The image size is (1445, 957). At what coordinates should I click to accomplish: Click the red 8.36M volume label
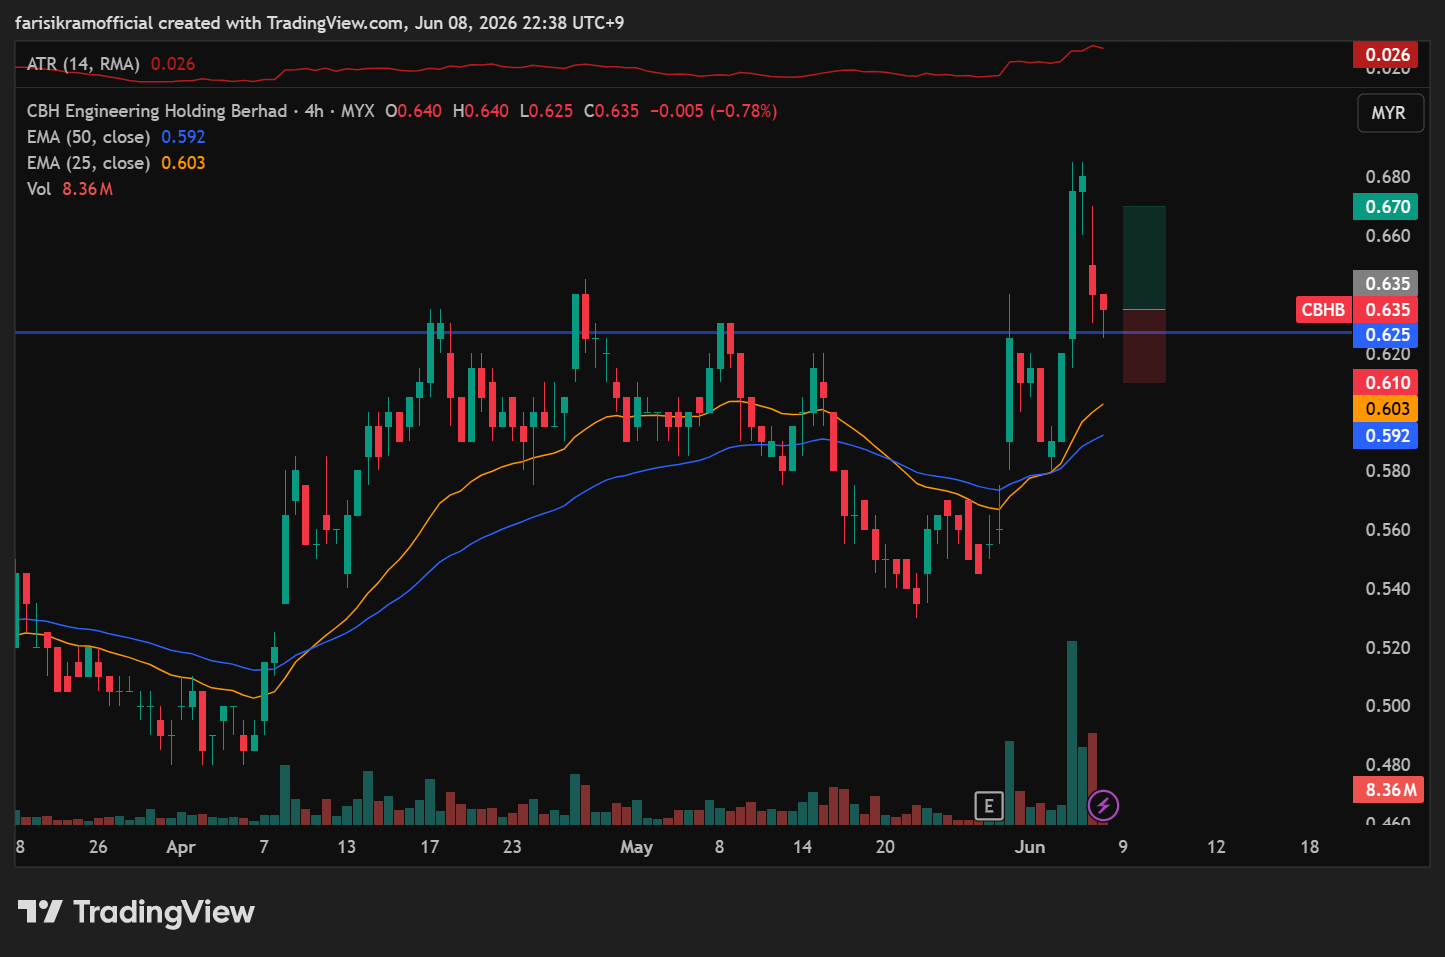[1390, 790]
